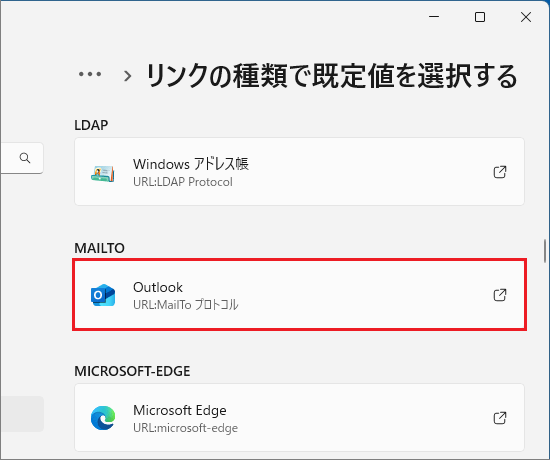The width and height of the screenshot is (550, 460).
Task: Click the Microsoft Edge app icon
Action: tap(103, 418)
